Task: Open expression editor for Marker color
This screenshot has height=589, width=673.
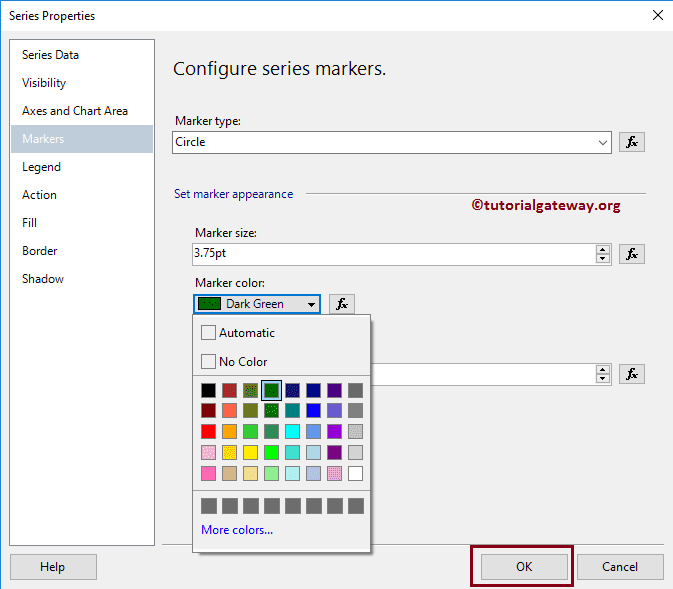Action: (342, 304)
